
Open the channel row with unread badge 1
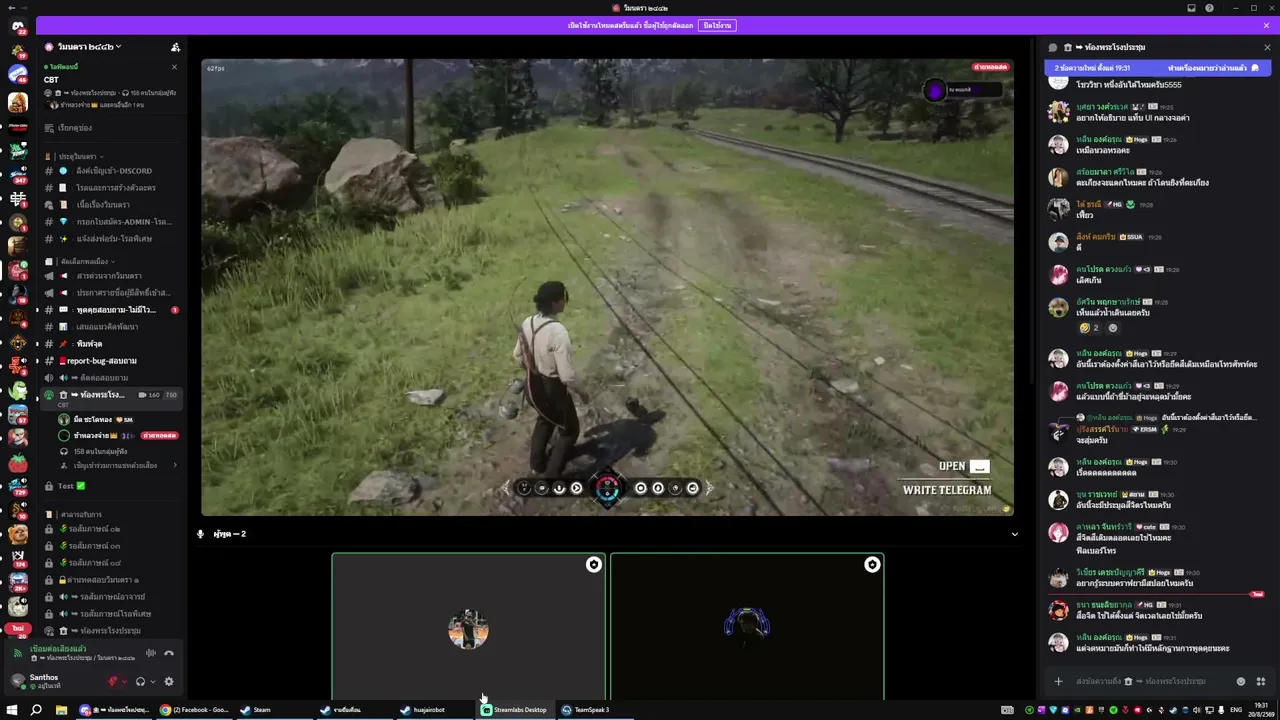(x=112, y=310)
